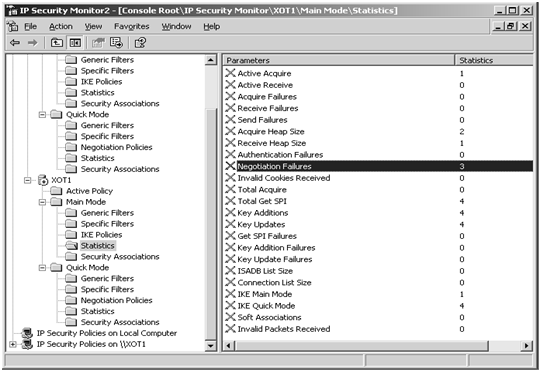Collapse the lower Quick Mode node under XOT1

click(x=42, y=267)
